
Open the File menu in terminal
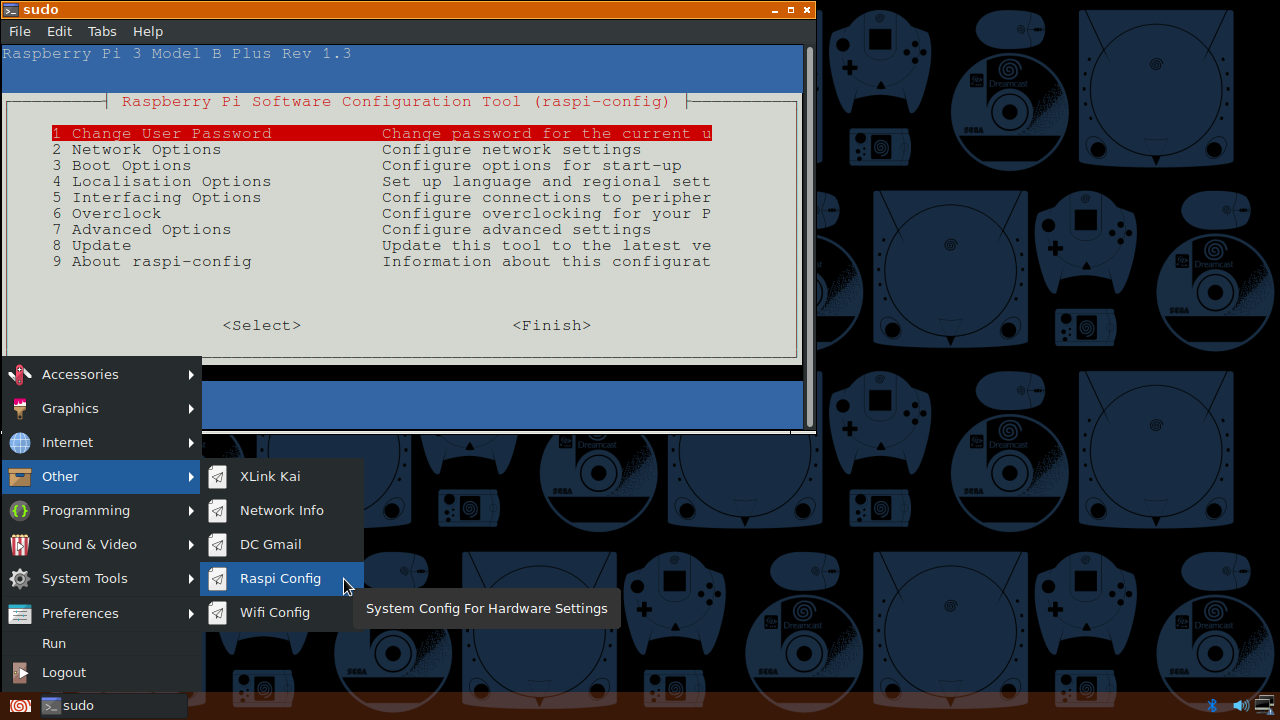(x=20, y=32)
